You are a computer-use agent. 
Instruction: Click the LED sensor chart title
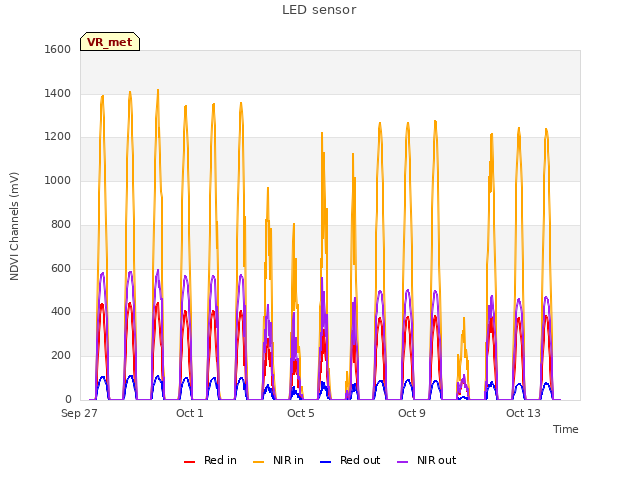click(x=319, y=10)
